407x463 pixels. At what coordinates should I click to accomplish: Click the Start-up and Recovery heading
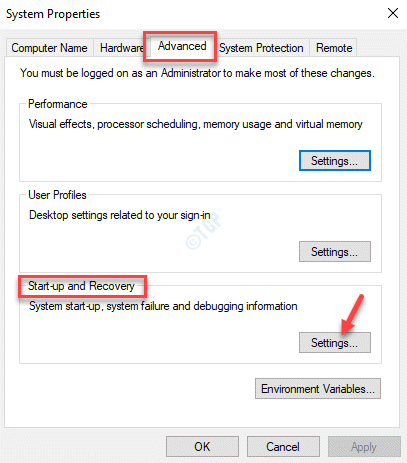(x=81, y=286)
